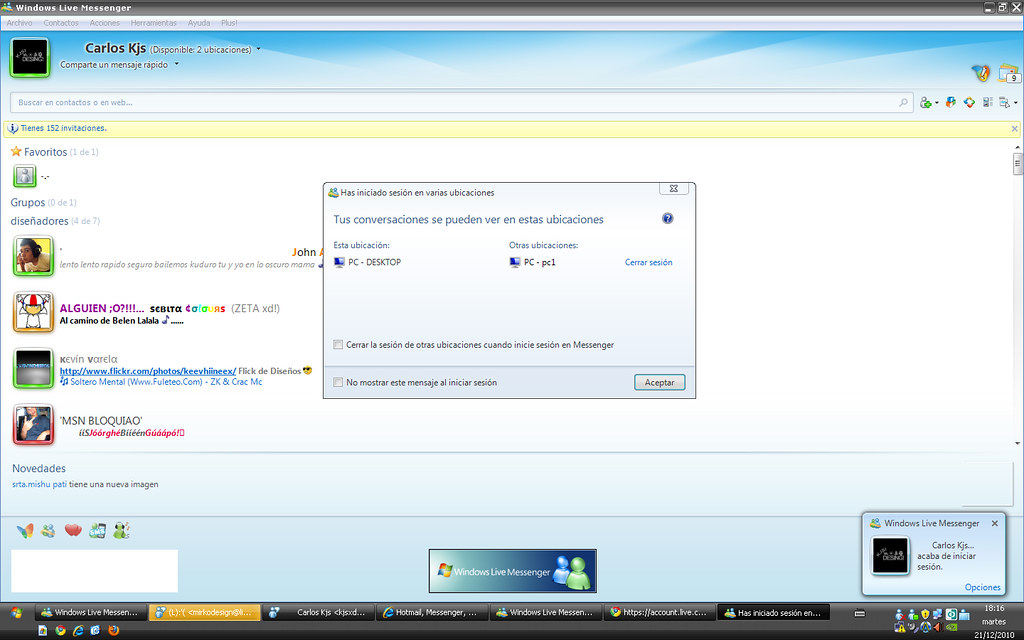The image size is (1024, 640).
Task: Open the email inbox icon showing 9
Action: point(1009,72)
